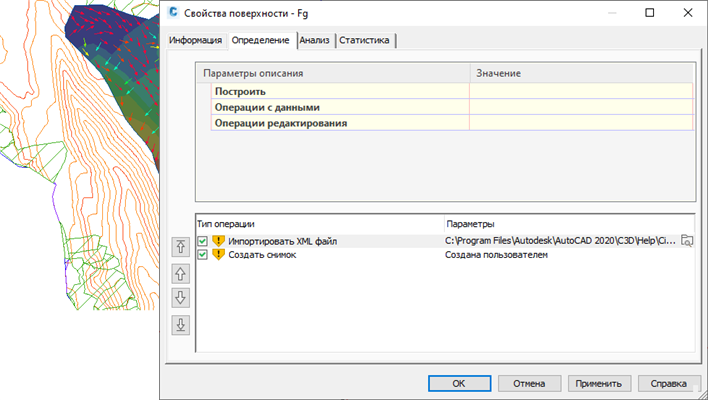Switch to the Информация tab
This screenshot has height=400, width=708.
196,40
